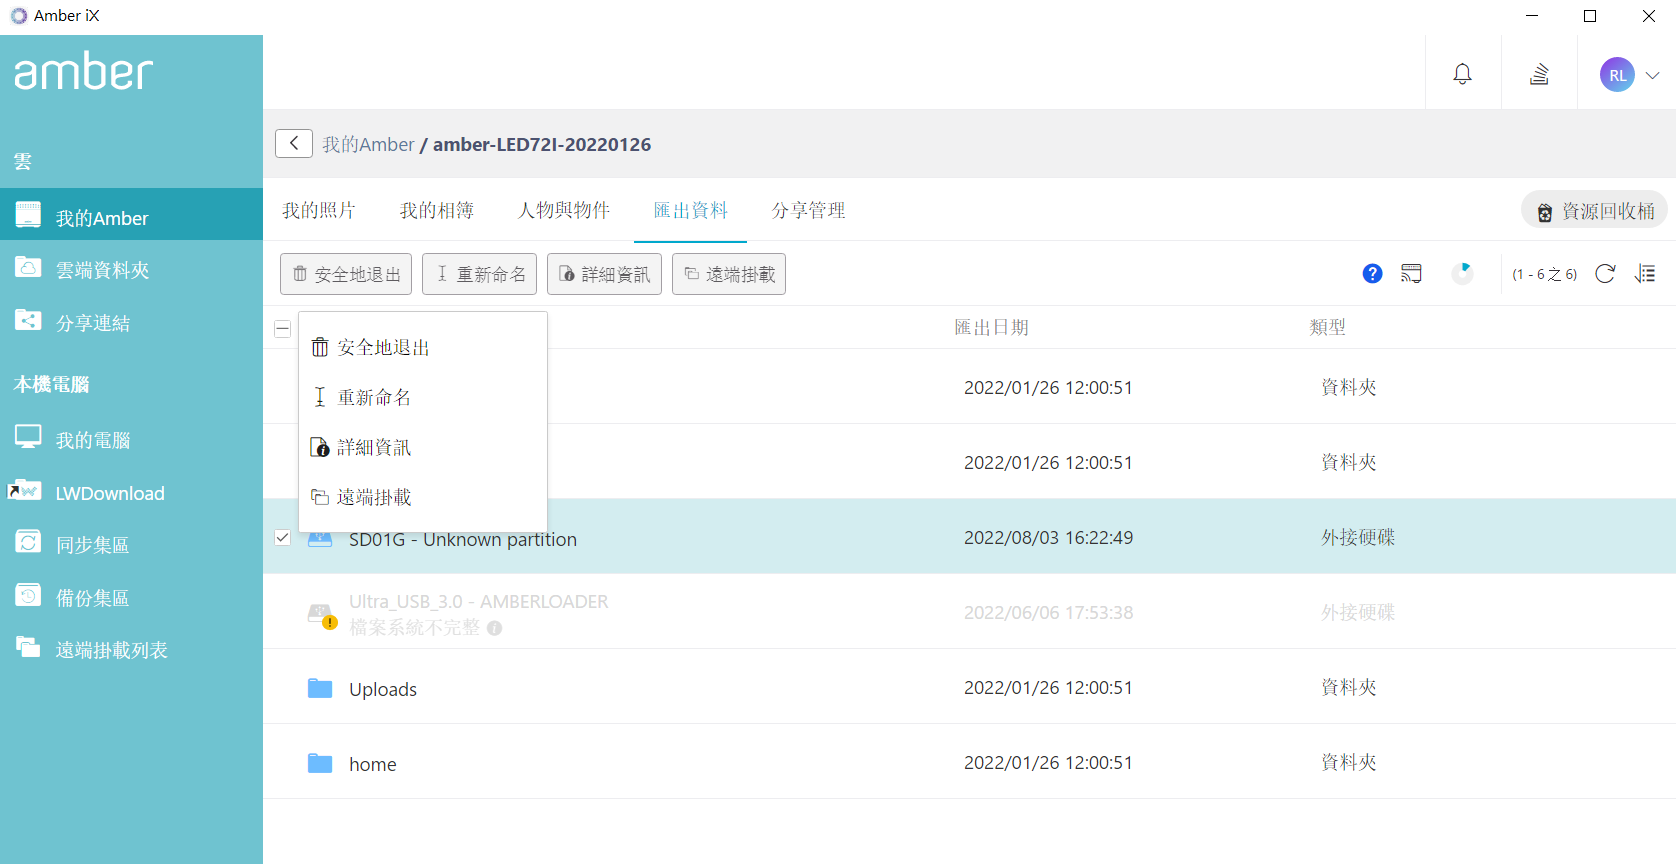Select SD01G - Unknown partition name
Viewport: 1676px width, 864px height.
click(463, 539)
